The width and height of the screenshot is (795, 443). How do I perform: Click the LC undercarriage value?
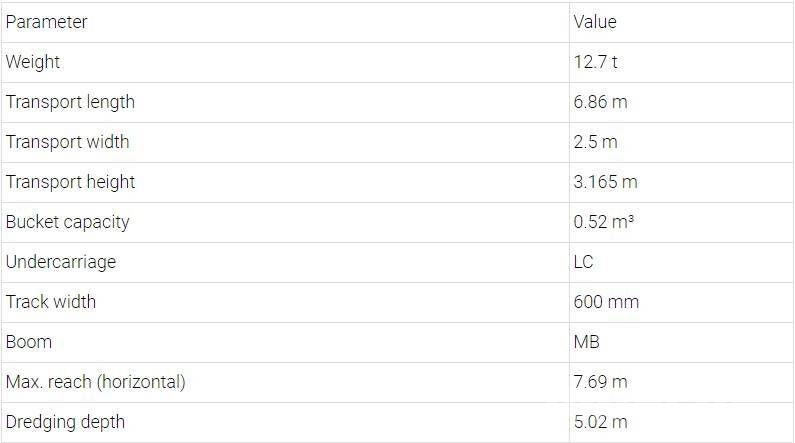pos(583,262)
